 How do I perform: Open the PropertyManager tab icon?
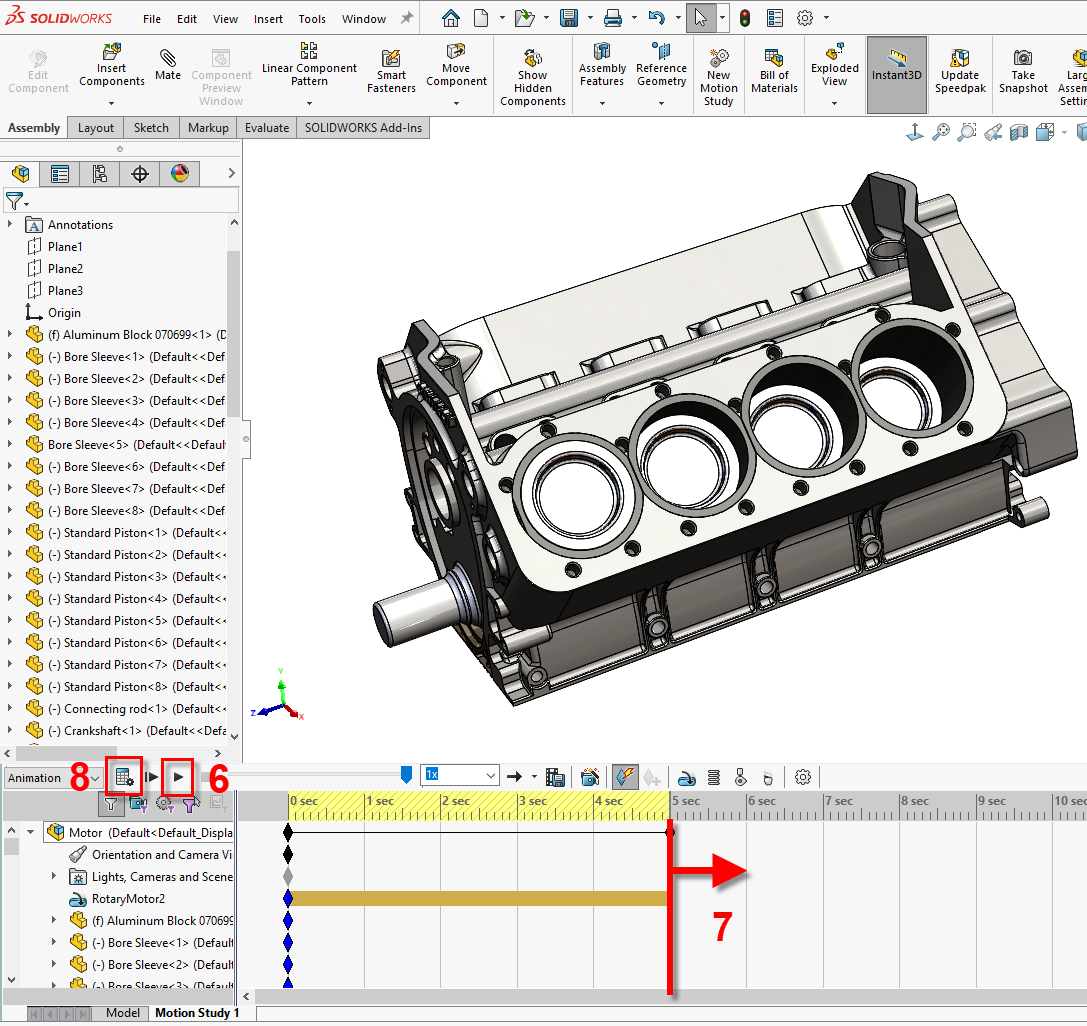pos(60,173)
